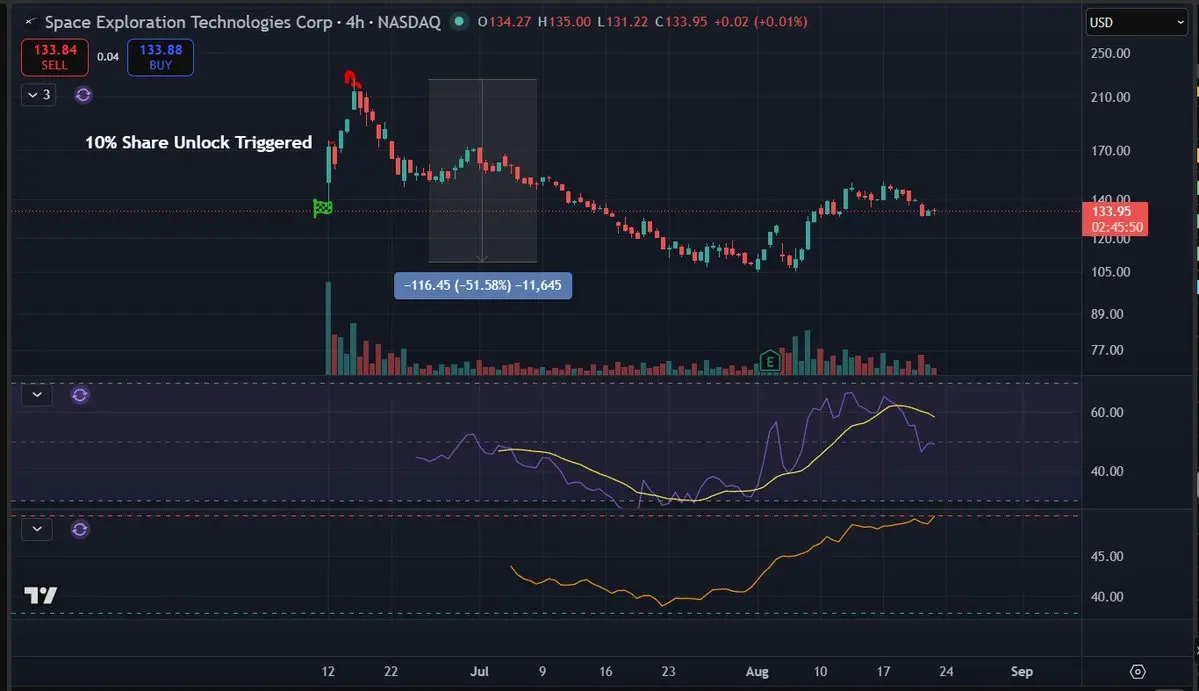Click the red marker at the price peak
Screen dimensions: 1199x691
(x=351, y=78)
